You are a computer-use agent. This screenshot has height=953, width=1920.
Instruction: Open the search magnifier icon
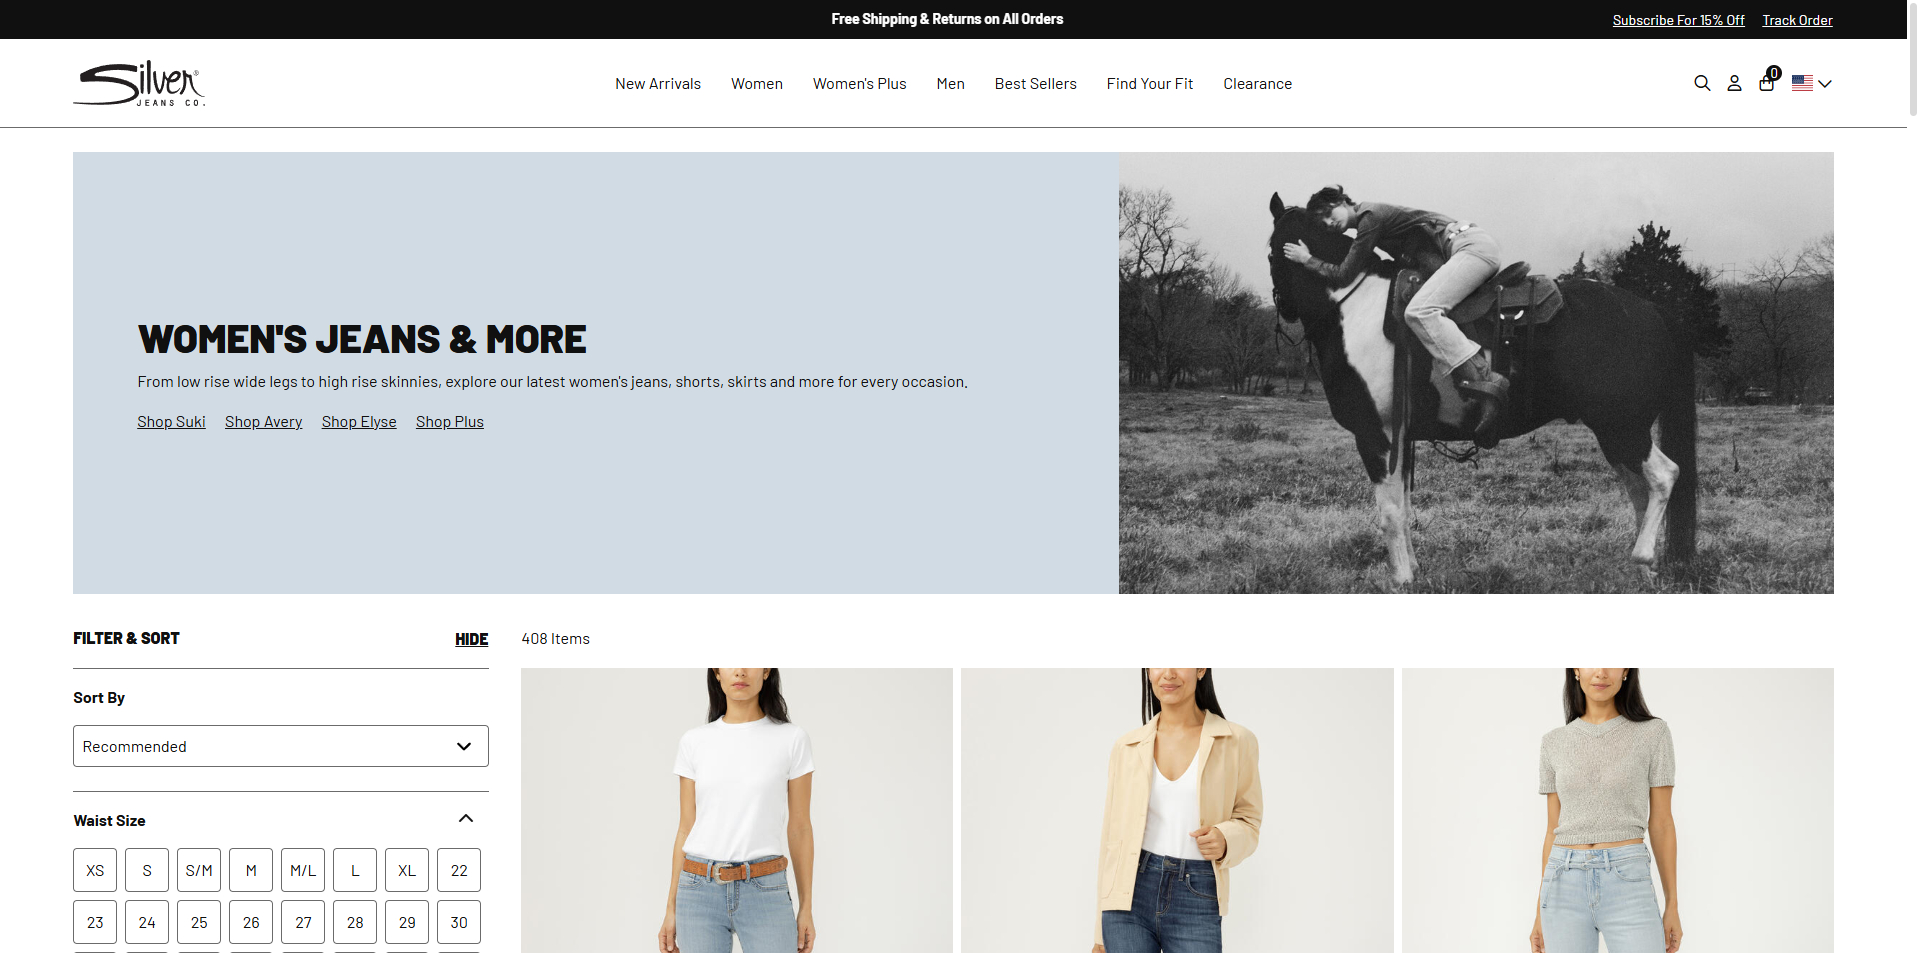(1702, 83)
